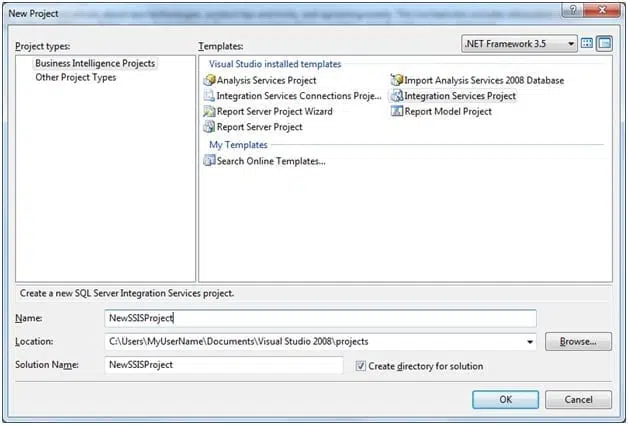628x425 pixels.
Task: Click the OK button
Action: tap(505, 399)
